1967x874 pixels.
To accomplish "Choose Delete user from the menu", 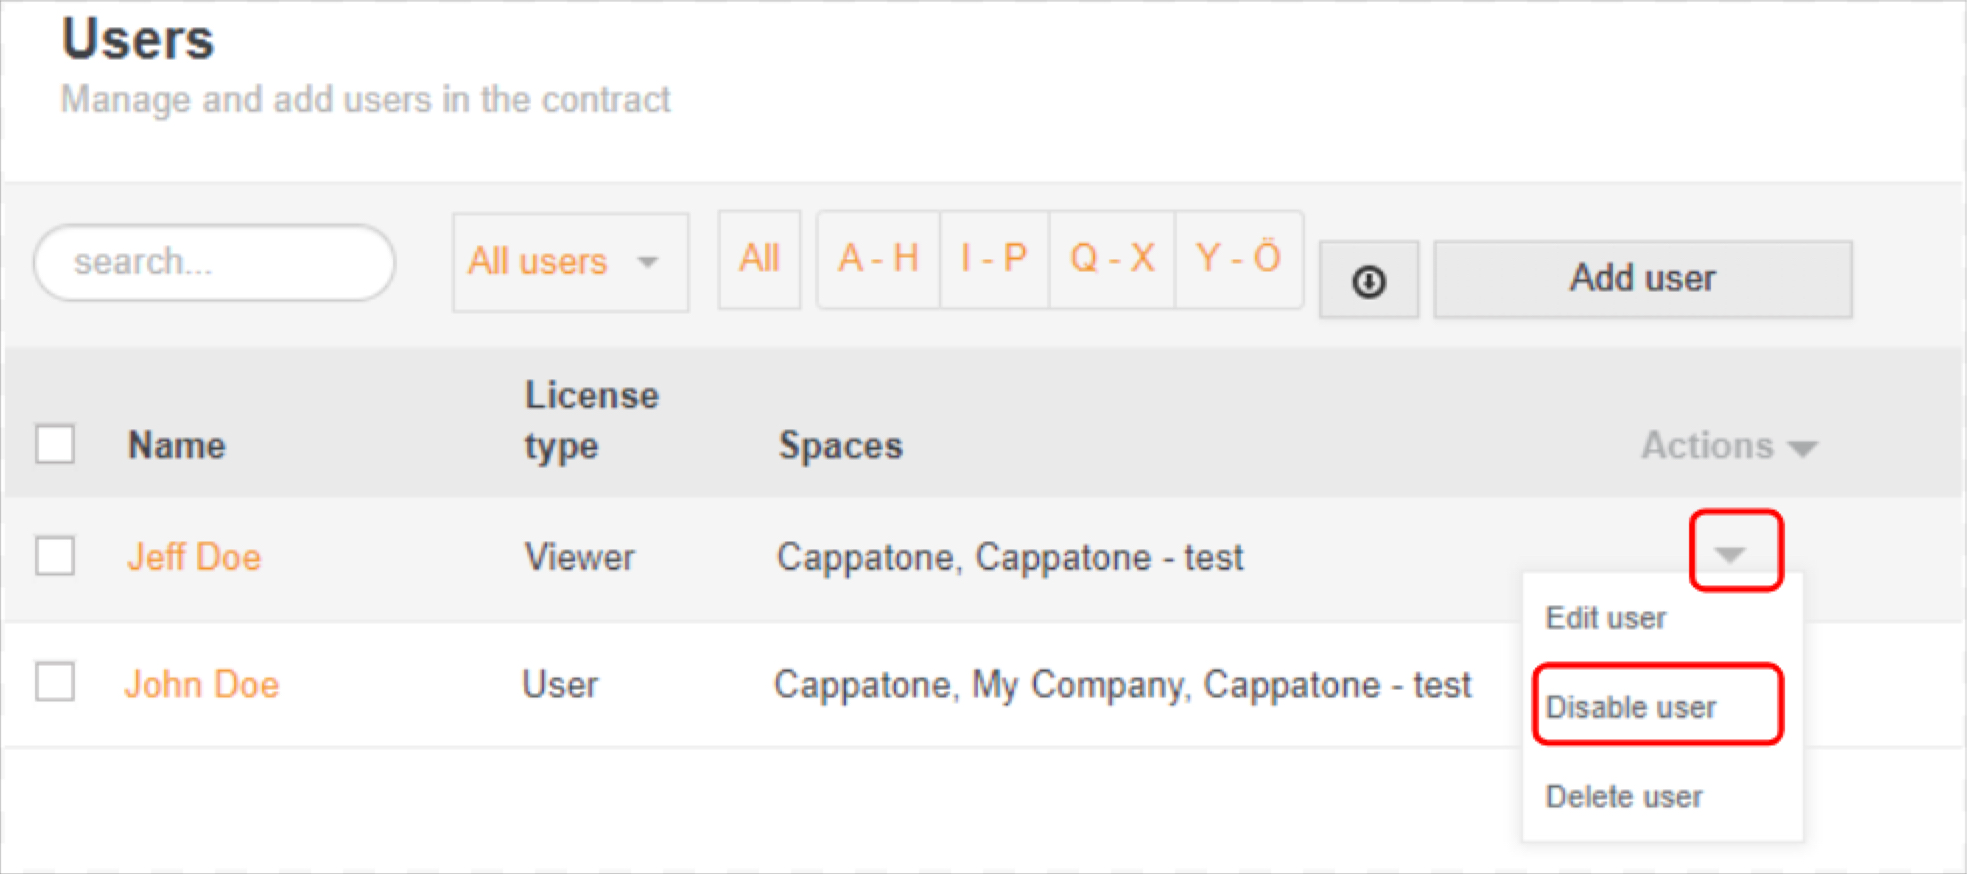I will click(x=1623, y=797).
